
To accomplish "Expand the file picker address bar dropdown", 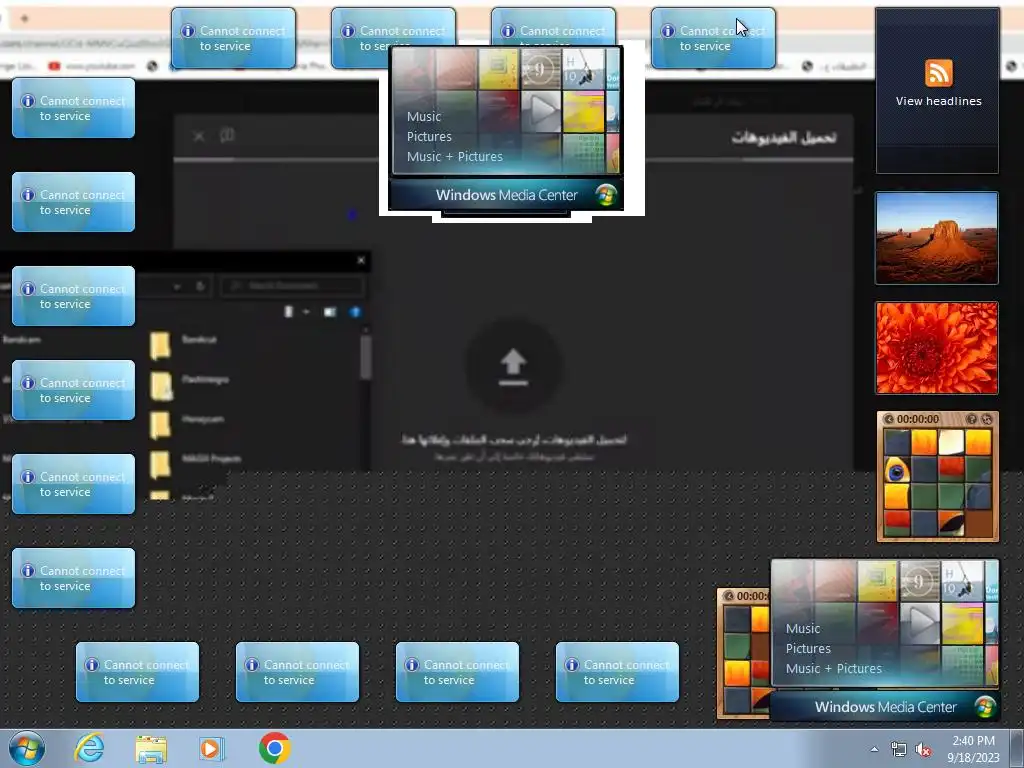I will (x=176, y=286).
